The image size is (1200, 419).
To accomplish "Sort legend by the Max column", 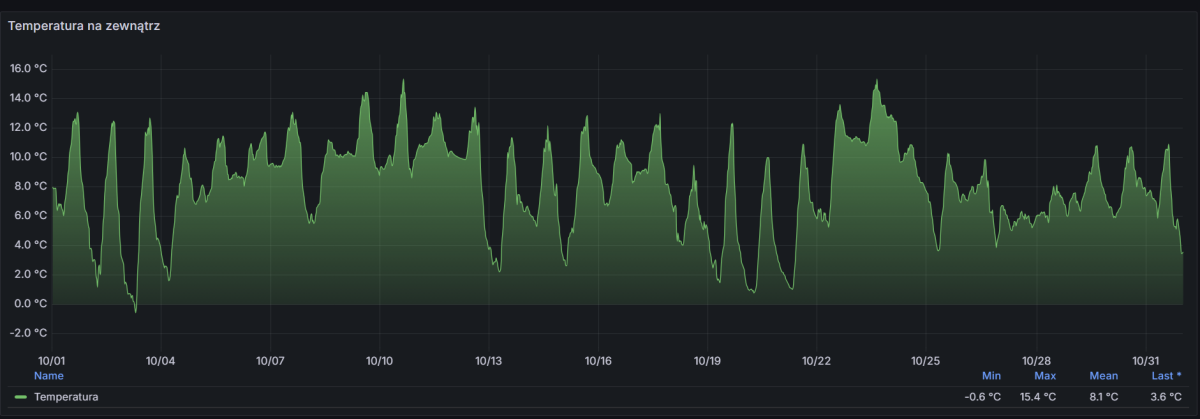I will pos(1044,376).
